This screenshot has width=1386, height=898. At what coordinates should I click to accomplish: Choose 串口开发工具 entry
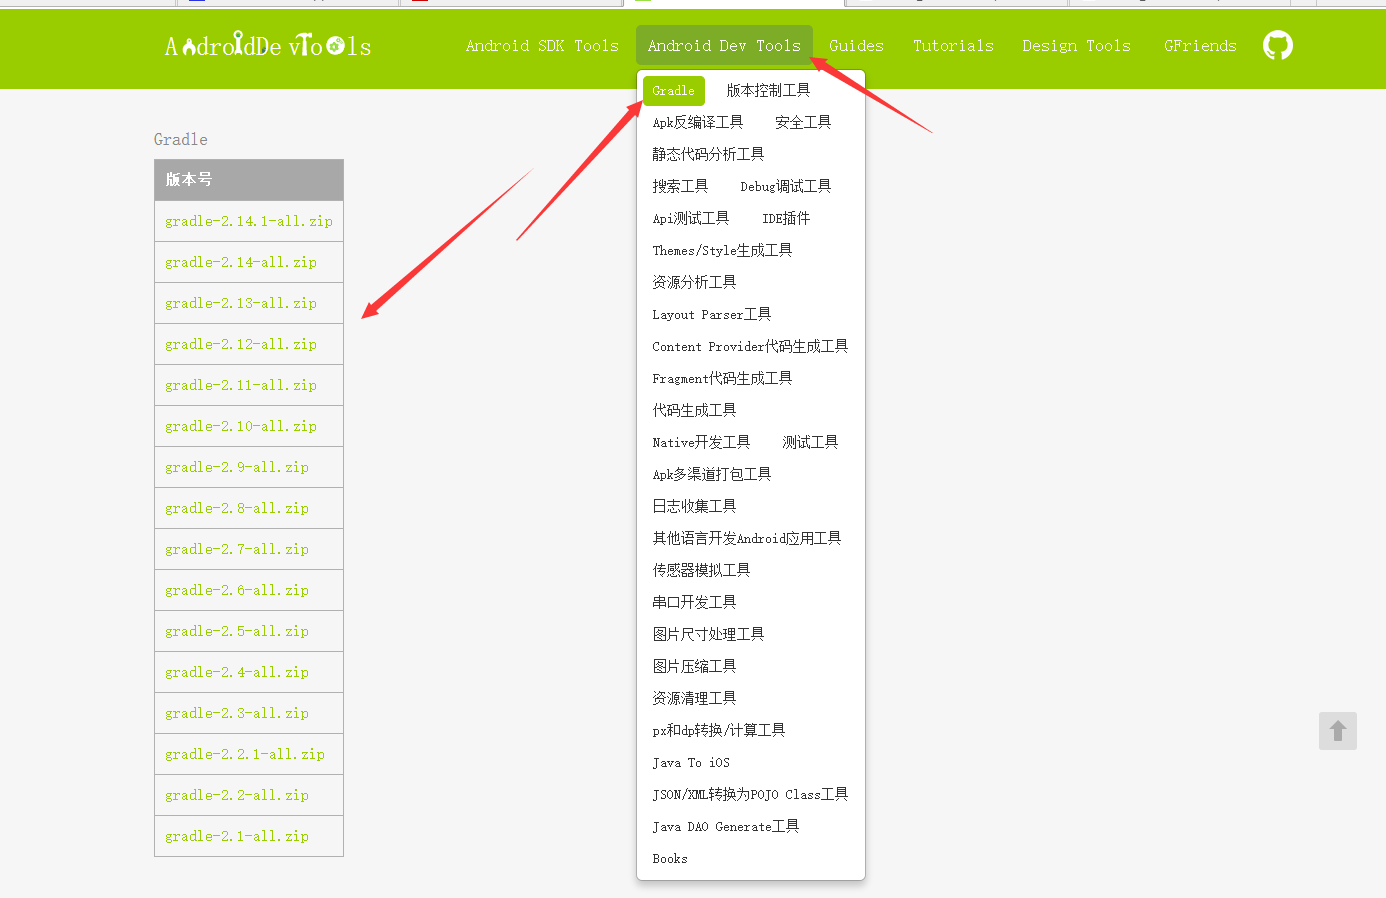694,603
